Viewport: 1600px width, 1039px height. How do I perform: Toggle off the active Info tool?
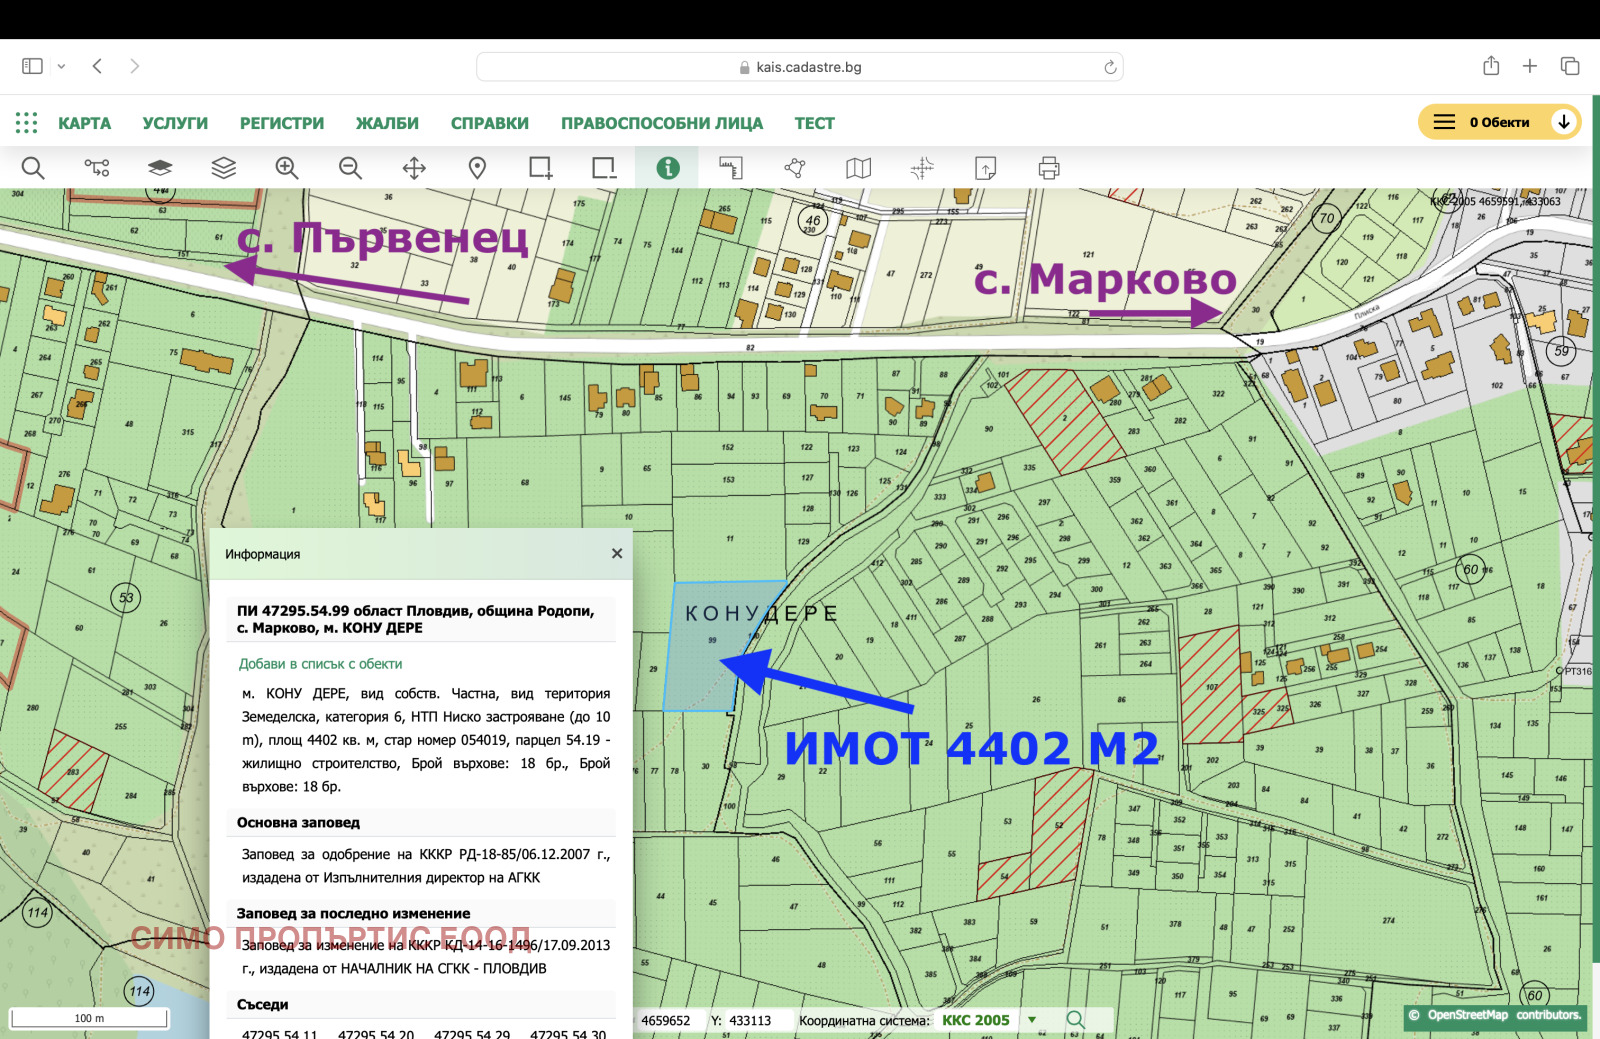click(x=667, y=168)
